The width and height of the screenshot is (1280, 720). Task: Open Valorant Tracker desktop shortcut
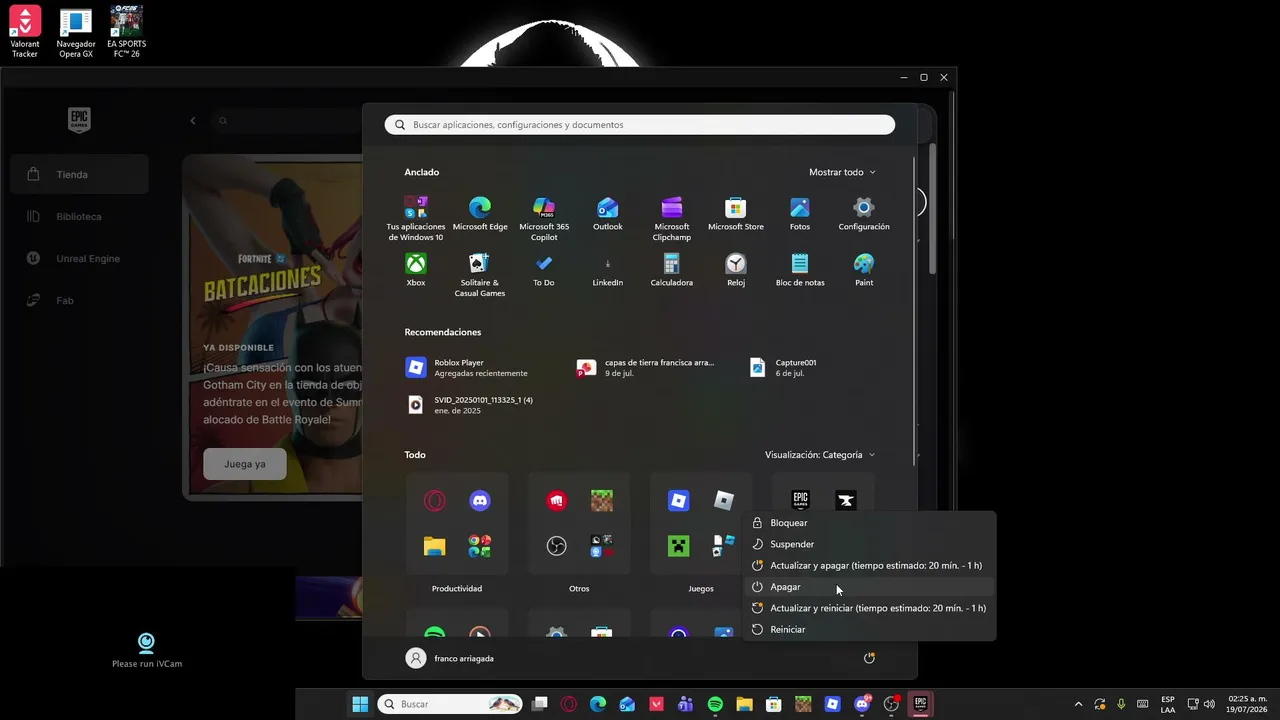pos(25,32)
